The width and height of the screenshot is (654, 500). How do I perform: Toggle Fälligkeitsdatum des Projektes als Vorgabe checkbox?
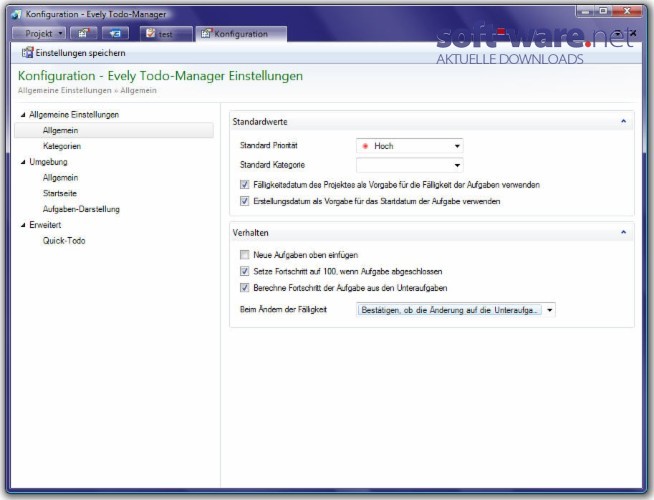coord(244,184)
